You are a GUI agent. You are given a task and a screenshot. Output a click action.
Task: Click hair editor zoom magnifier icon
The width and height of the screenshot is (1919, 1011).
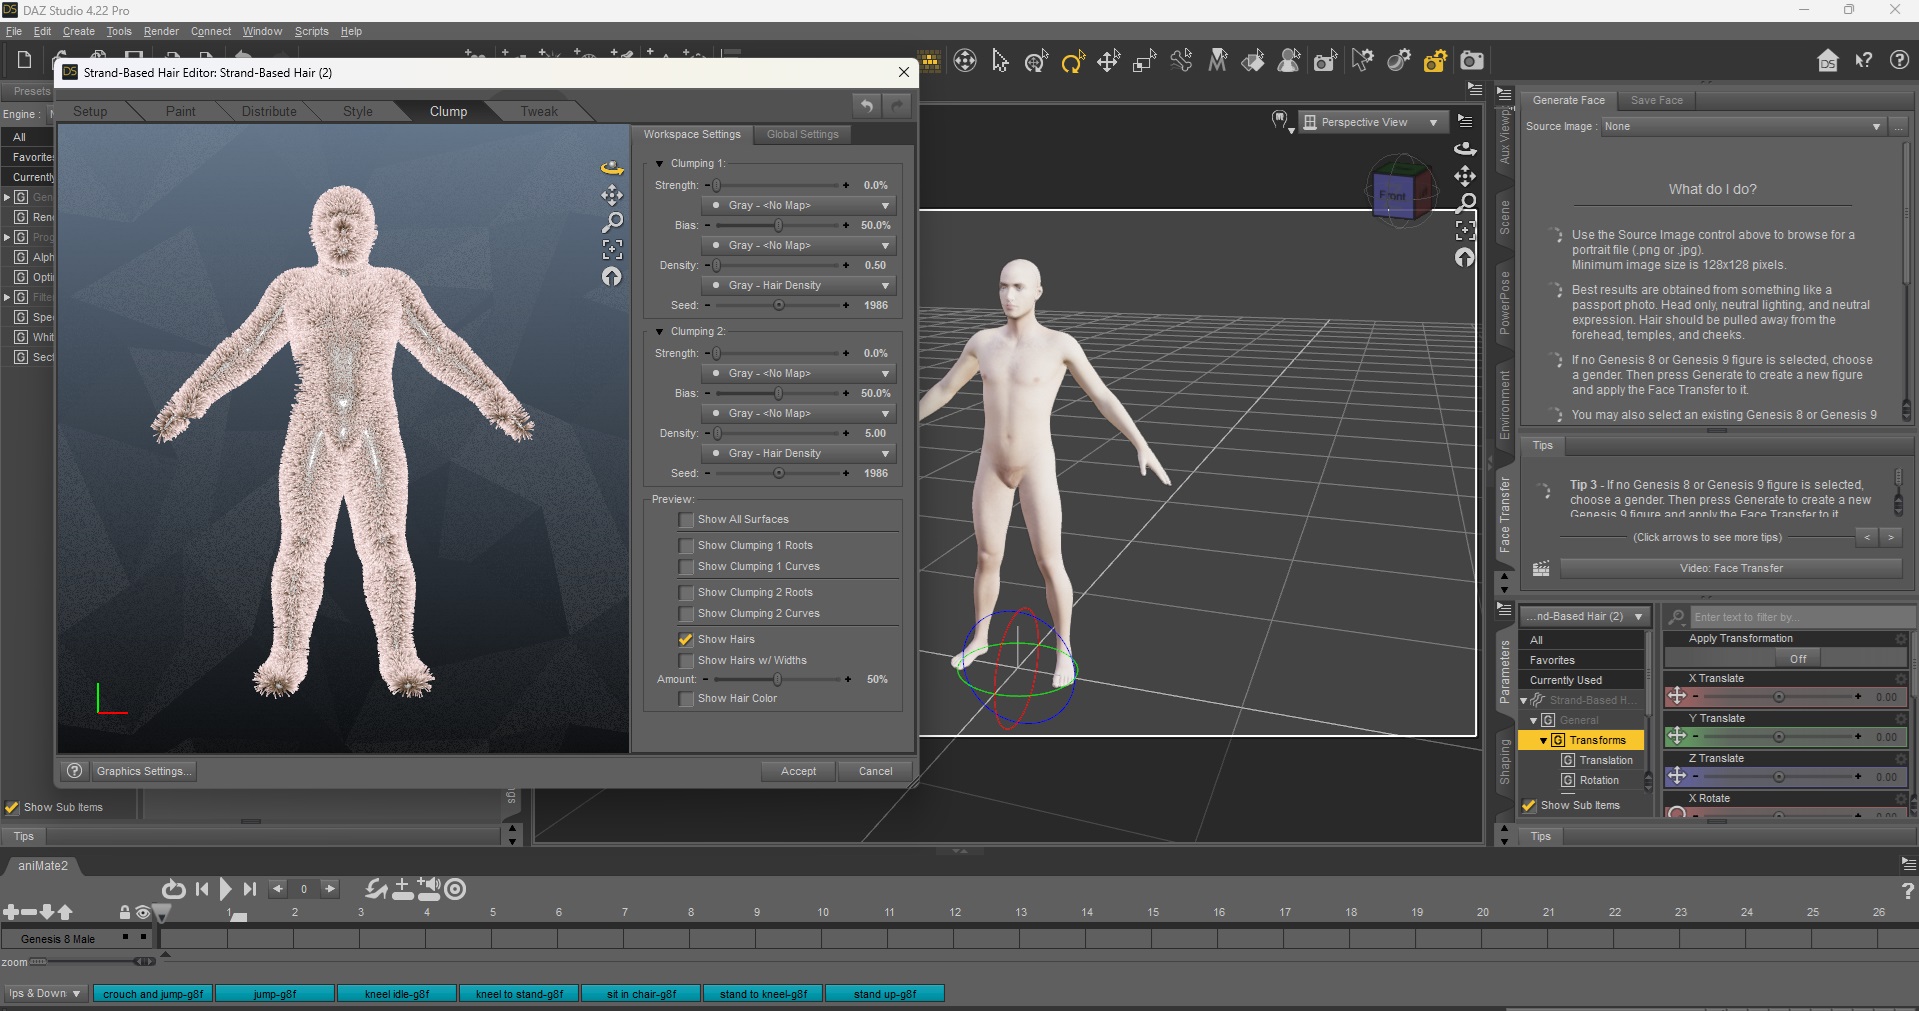[612, 222]
